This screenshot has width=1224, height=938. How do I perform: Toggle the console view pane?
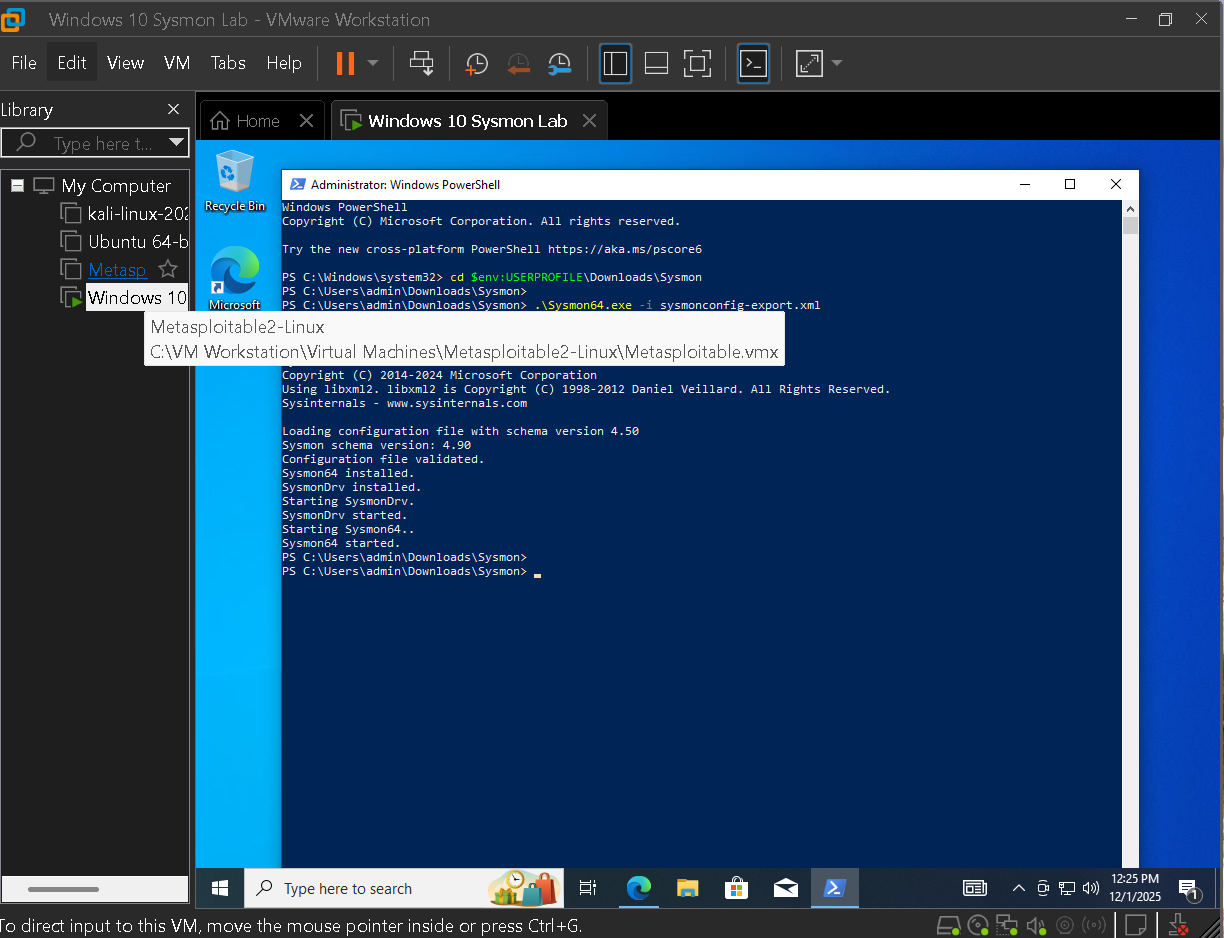point(656,63)
